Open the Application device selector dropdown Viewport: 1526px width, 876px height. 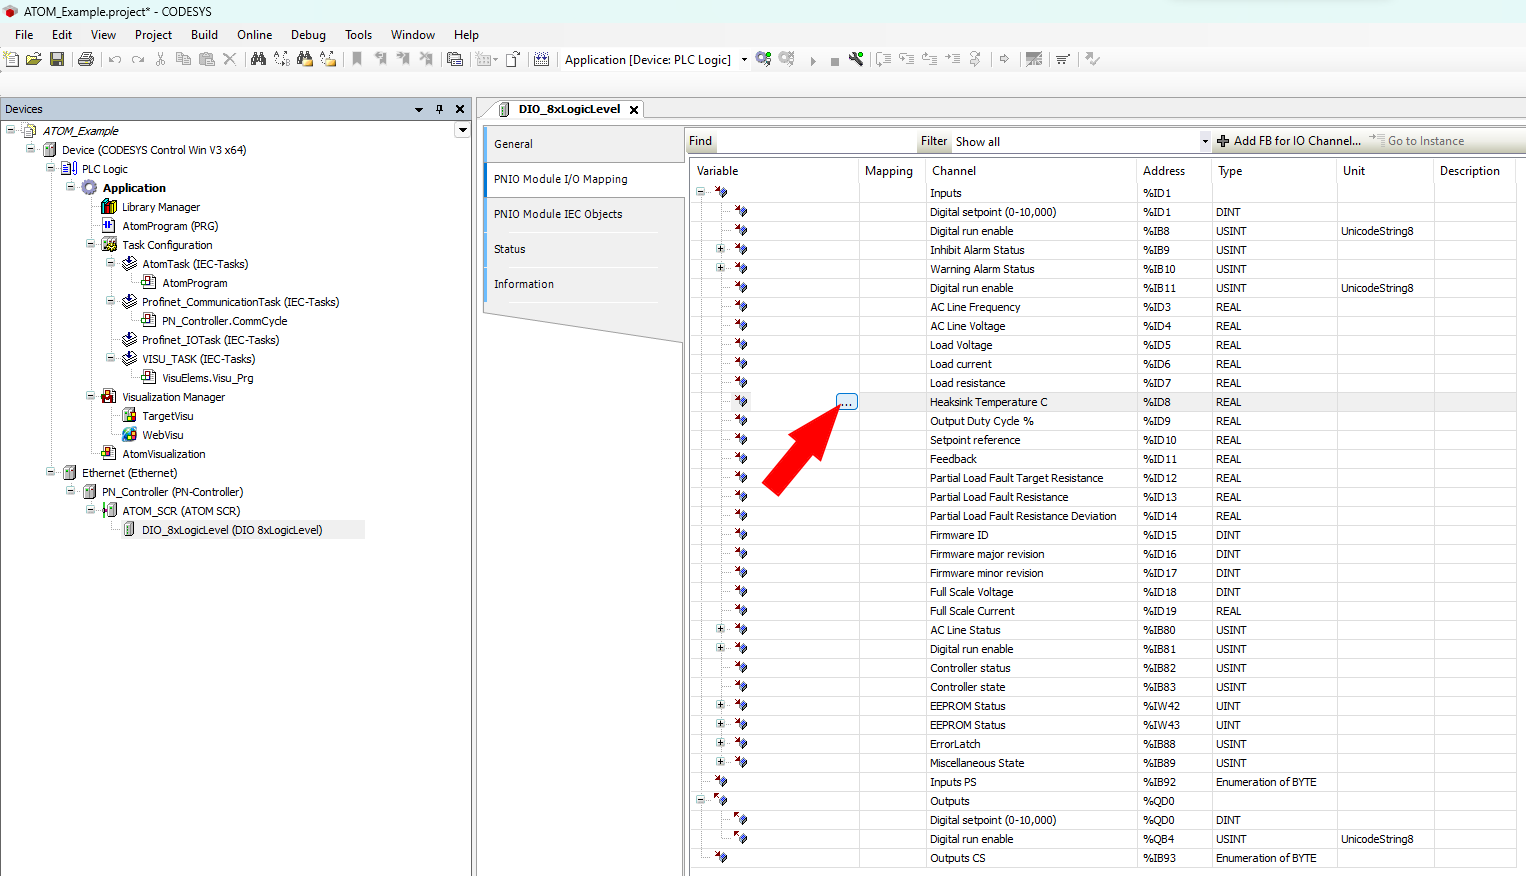744,60
